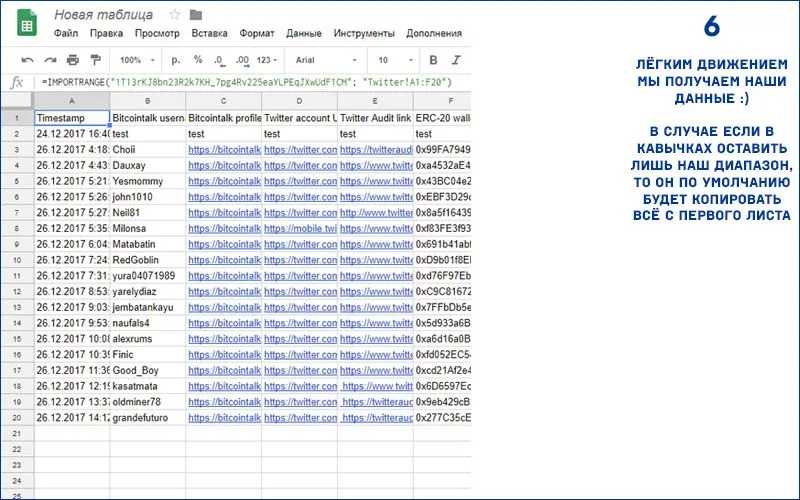This screenshot has width=800, height=500.
Task: Open the Инструменты menu
Action: (x=364, y=33)
